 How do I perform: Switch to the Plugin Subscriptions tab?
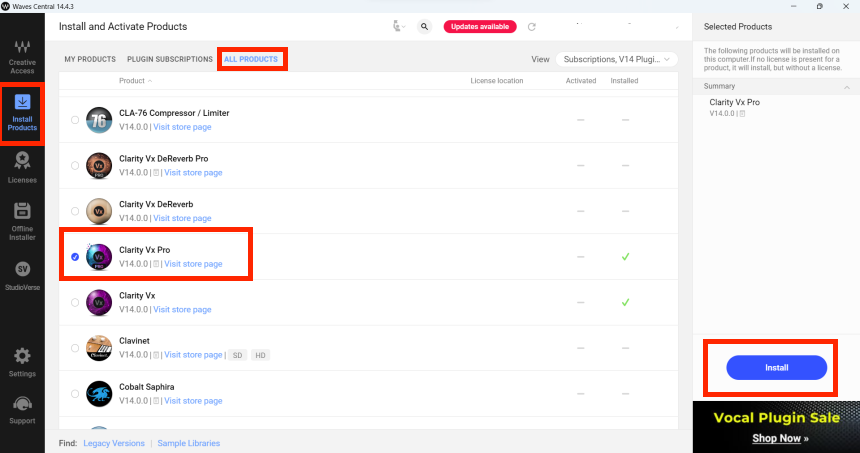[170, 59]
